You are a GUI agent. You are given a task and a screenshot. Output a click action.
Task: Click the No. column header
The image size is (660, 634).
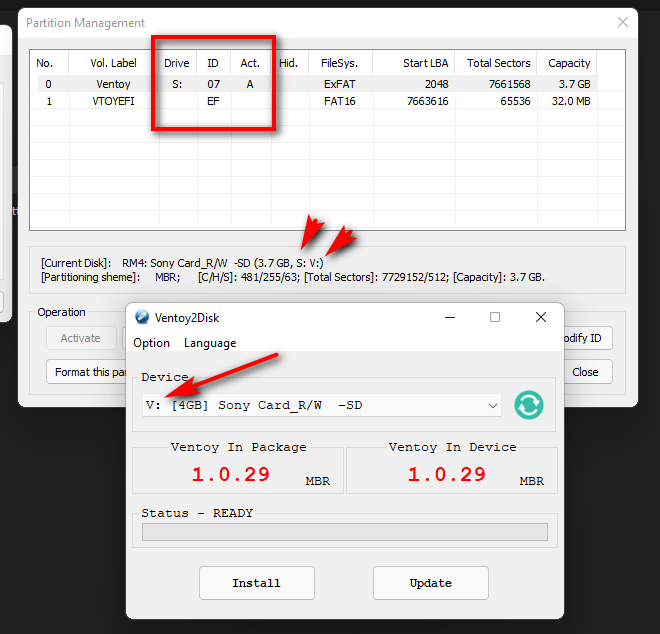pyautogui.click(x=45, y=63)
